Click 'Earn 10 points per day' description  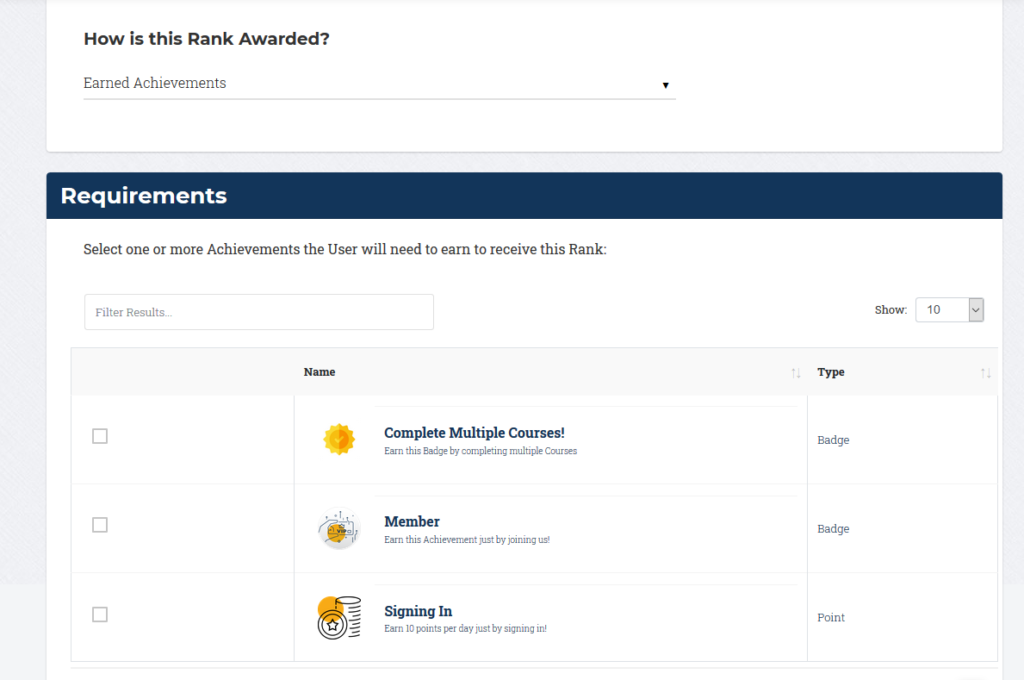pos(466,628)
